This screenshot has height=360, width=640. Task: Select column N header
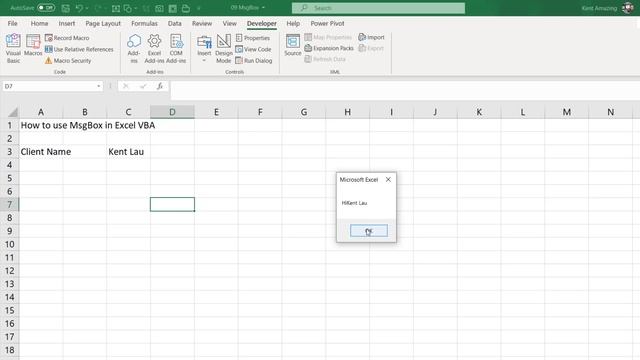pyautogui.click(x=611, y=112)
